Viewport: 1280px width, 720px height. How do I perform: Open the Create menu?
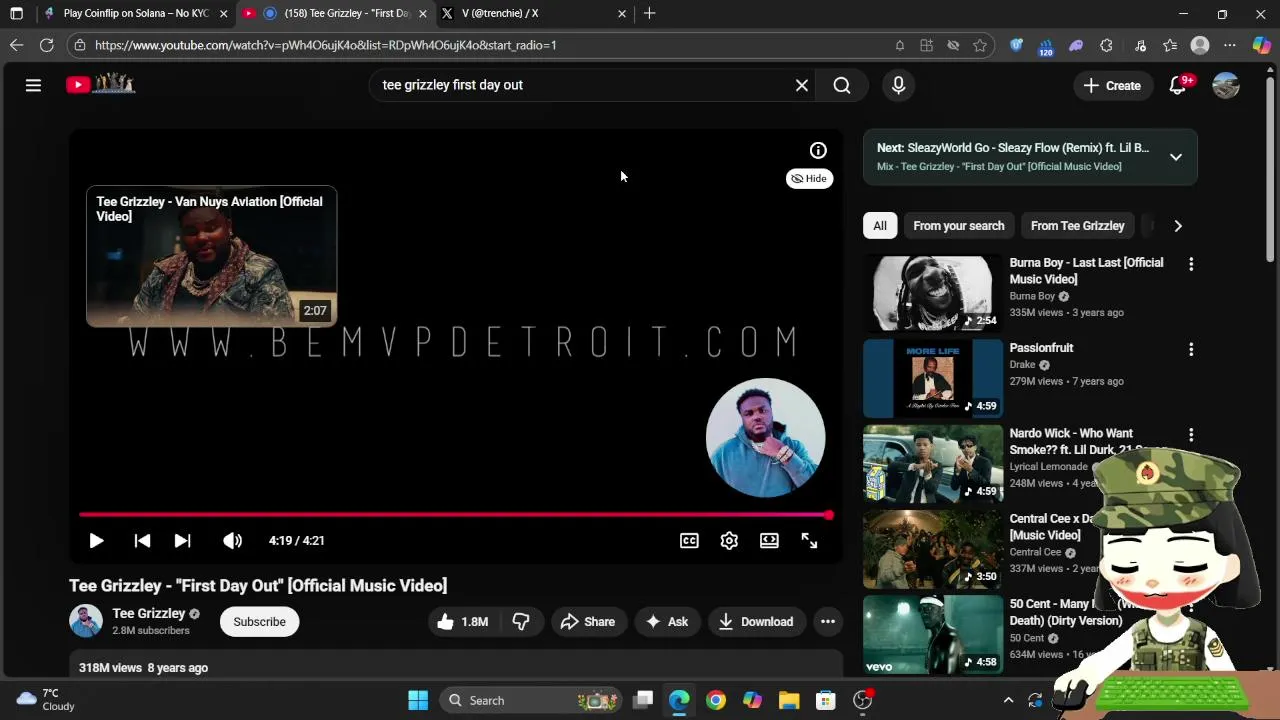pos(1111,85)
